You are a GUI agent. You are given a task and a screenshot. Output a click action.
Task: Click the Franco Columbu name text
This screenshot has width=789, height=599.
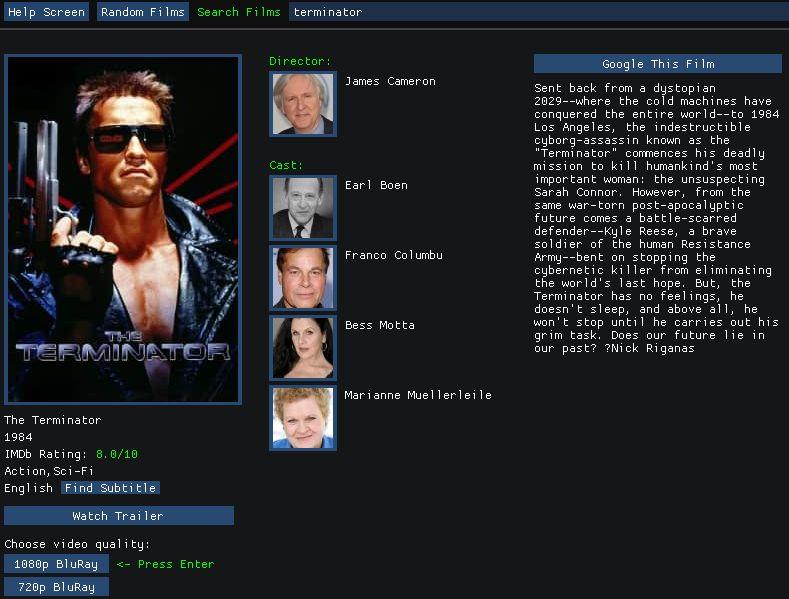393,255
